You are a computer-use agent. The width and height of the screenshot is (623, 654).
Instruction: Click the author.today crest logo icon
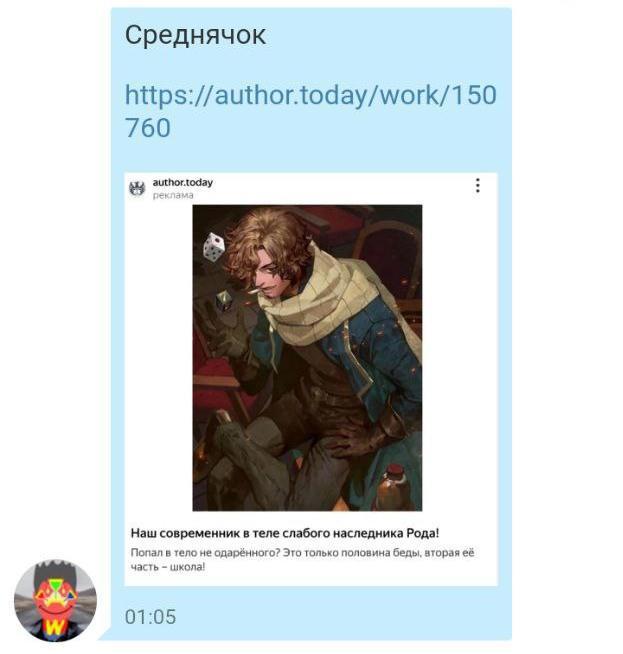[137, 188]
